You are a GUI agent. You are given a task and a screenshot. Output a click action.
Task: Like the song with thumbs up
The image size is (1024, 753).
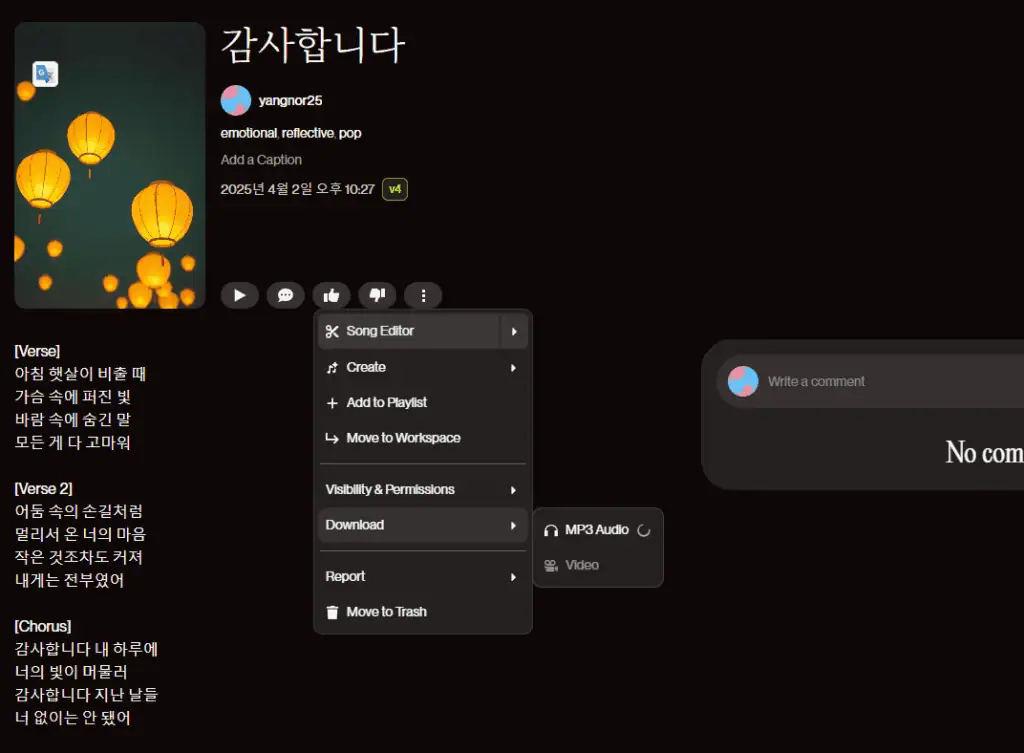coord(331,295)
